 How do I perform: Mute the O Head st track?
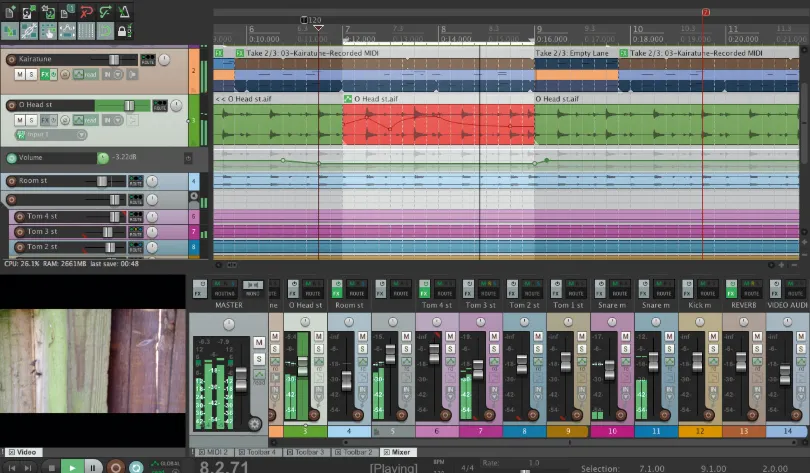point(20,120)
